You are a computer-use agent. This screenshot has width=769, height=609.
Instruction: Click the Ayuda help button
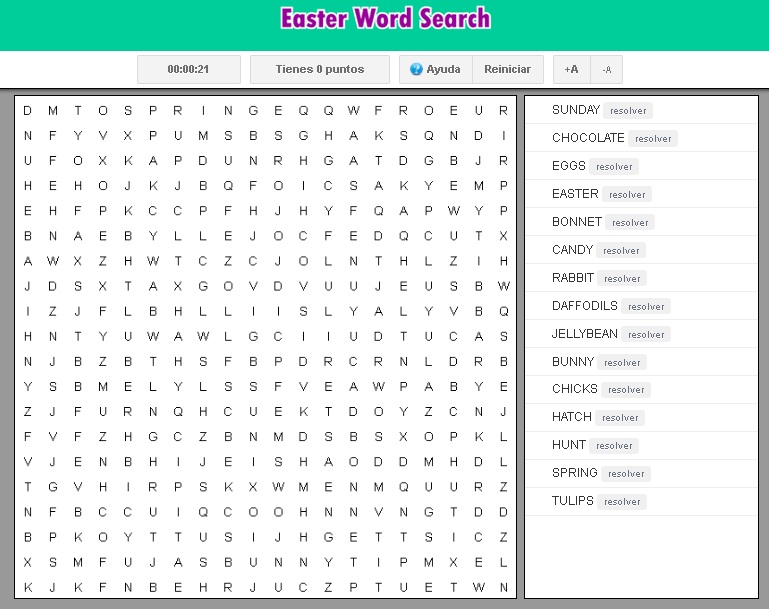click(x=435, y=70)
